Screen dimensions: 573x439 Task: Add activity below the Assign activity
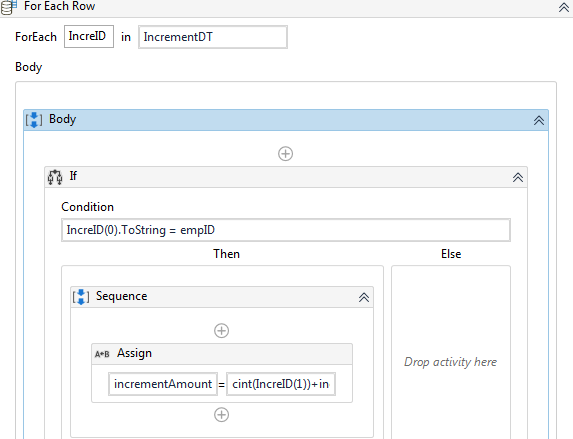[x=221, y=415]
